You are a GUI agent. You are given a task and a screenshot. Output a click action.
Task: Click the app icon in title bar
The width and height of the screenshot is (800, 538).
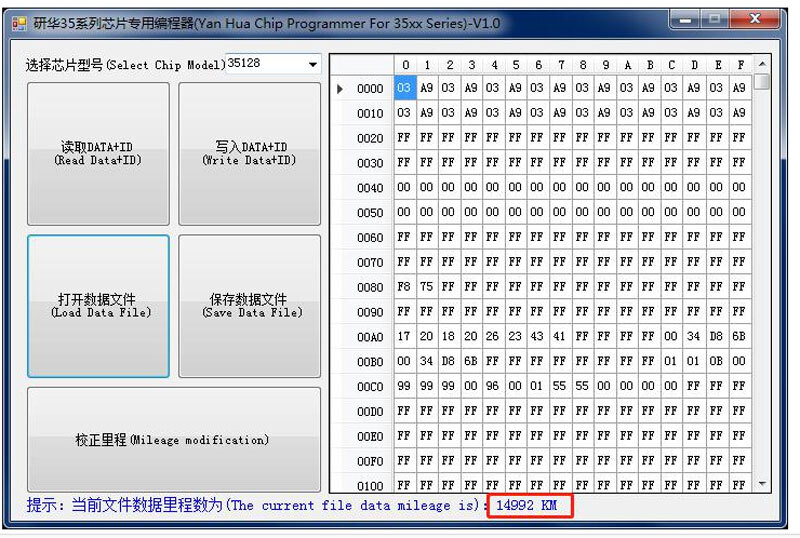coord(19,23)
